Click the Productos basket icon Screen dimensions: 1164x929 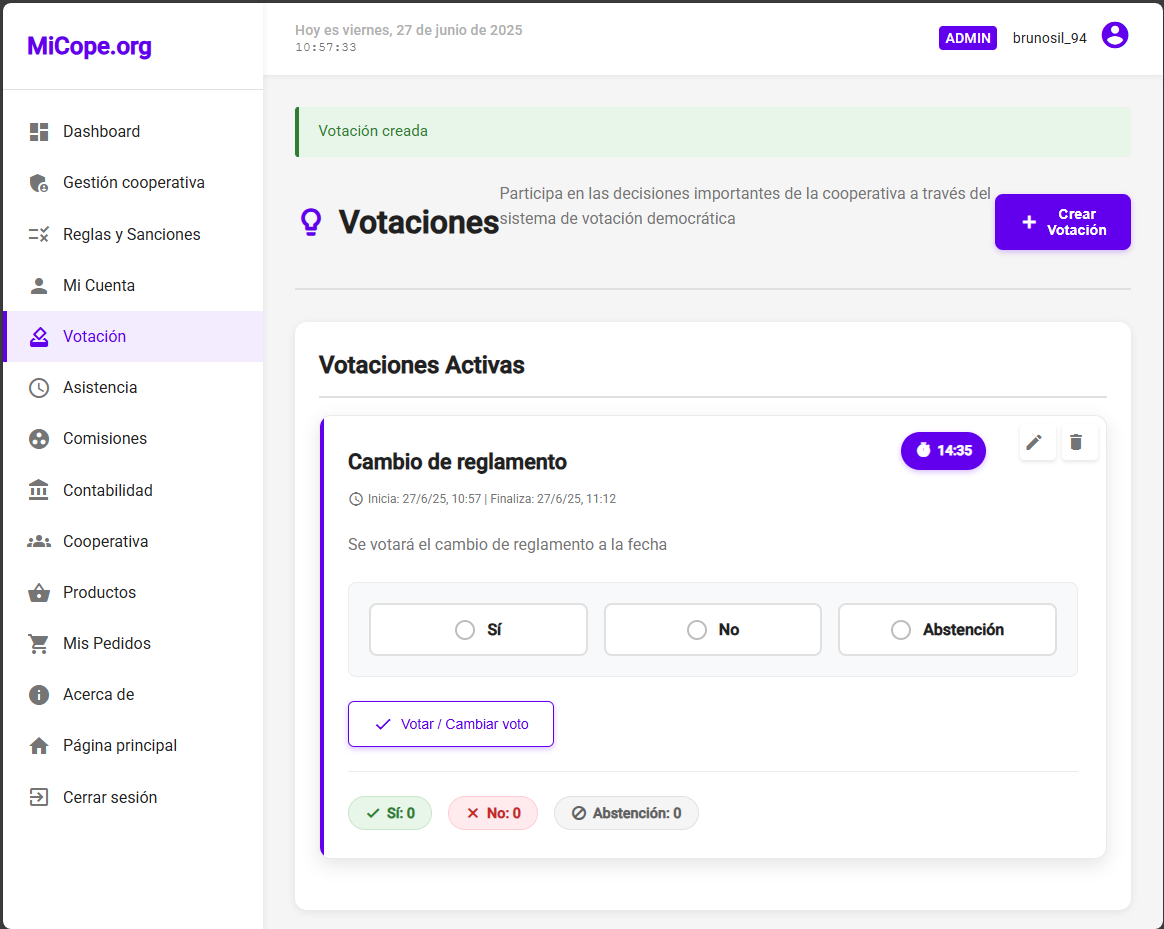pyautogui.click(x=39, y=593)
